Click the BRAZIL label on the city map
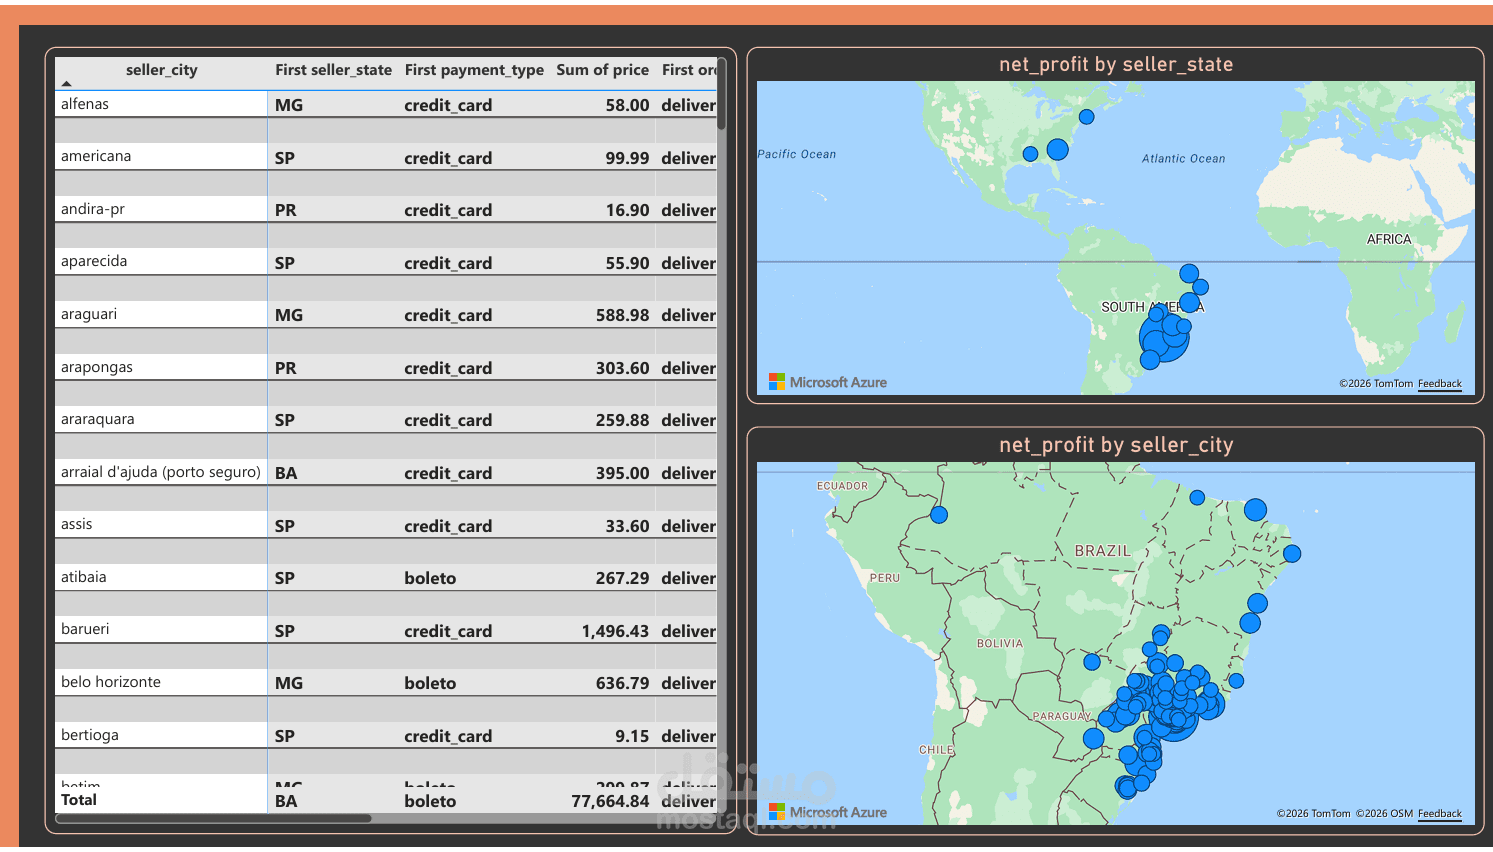1493x852 pixels. (1103, 551)
